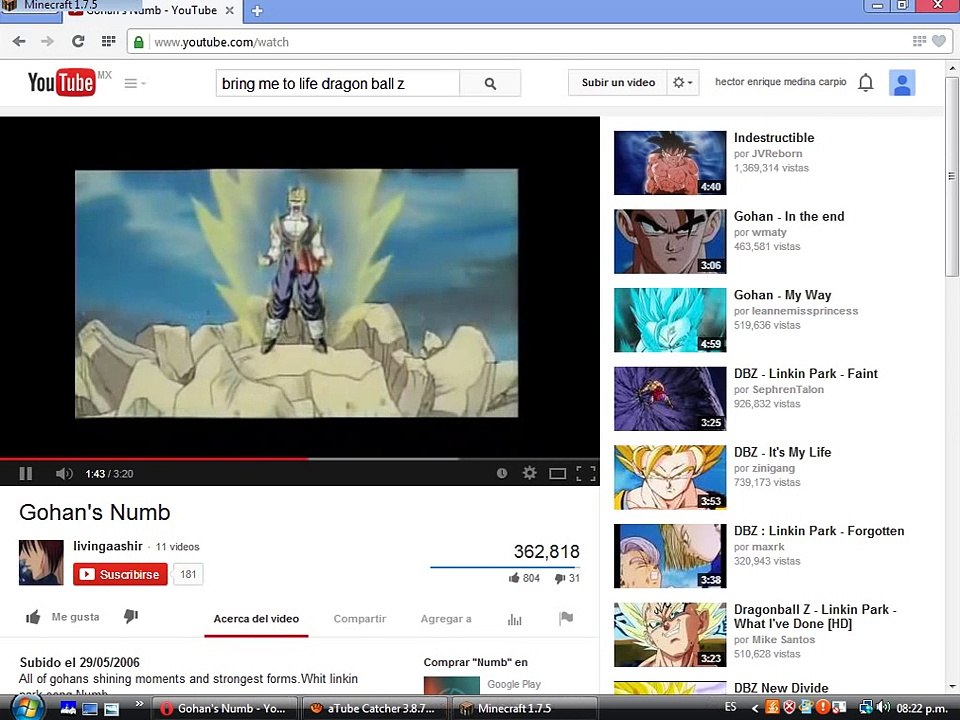Image resolution: width=960 pixels, height=720 pixels.
Task: Open livingaashir channel link
Action: (108, 546)
